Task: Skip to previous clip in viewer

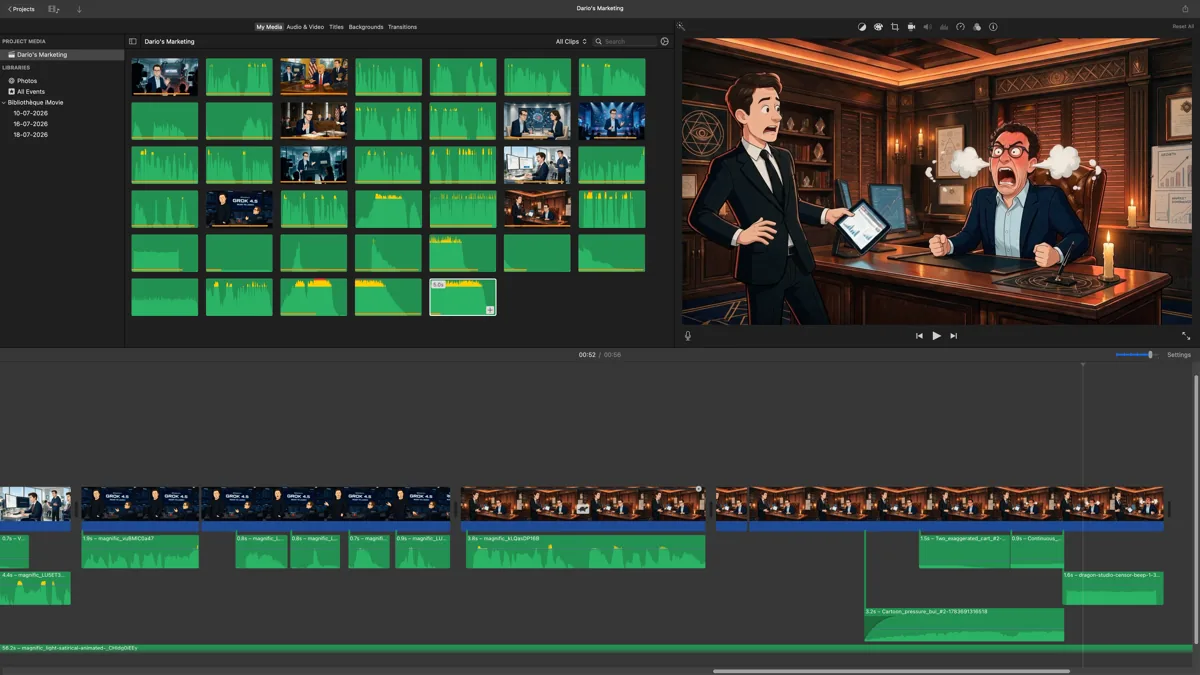Action: 919,336
